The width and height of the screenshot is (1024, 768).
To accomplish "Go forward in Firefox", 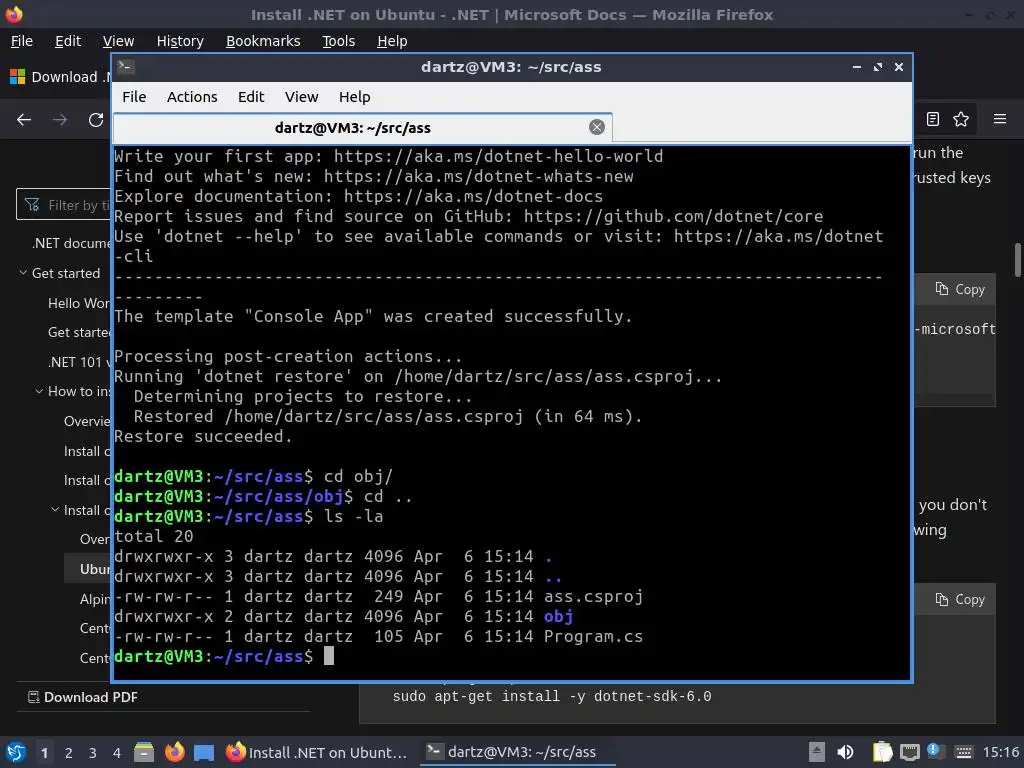I will [x=60, y=120].
